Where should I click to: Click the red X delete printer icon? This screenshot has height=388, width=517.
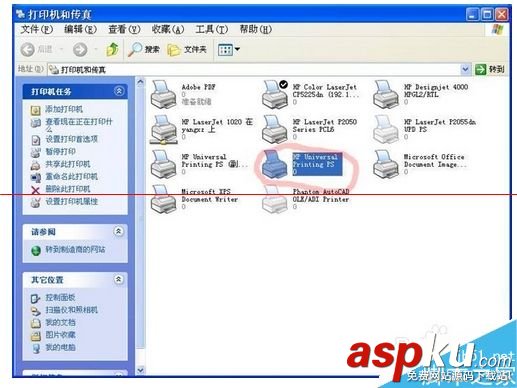(35, 190)
